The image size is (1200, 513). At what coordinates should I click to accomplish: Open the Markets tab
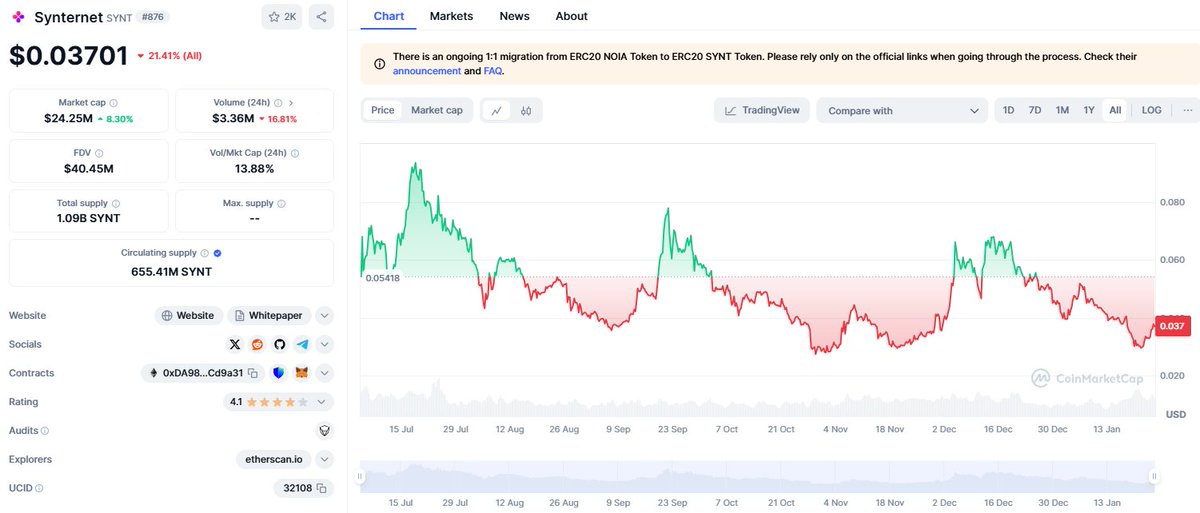[451, 16]
